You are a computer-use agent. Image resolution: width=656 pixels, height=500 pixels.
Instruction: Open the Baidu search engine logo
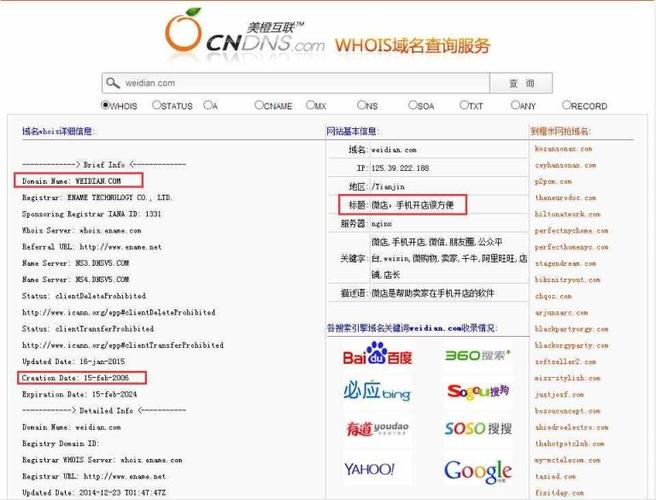(377, 354)
